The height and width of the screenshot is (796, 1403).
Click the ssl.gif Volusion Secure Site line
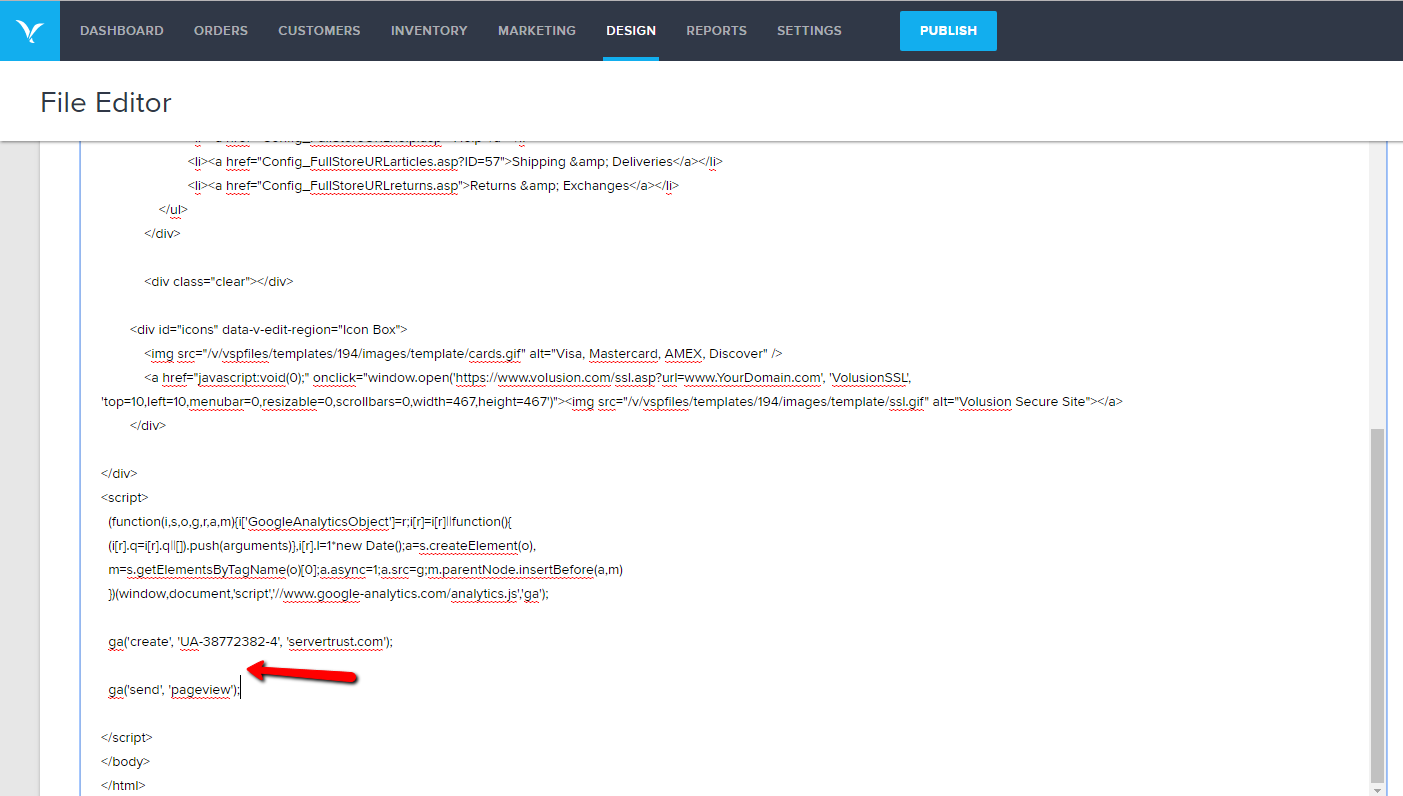point(612,401)
